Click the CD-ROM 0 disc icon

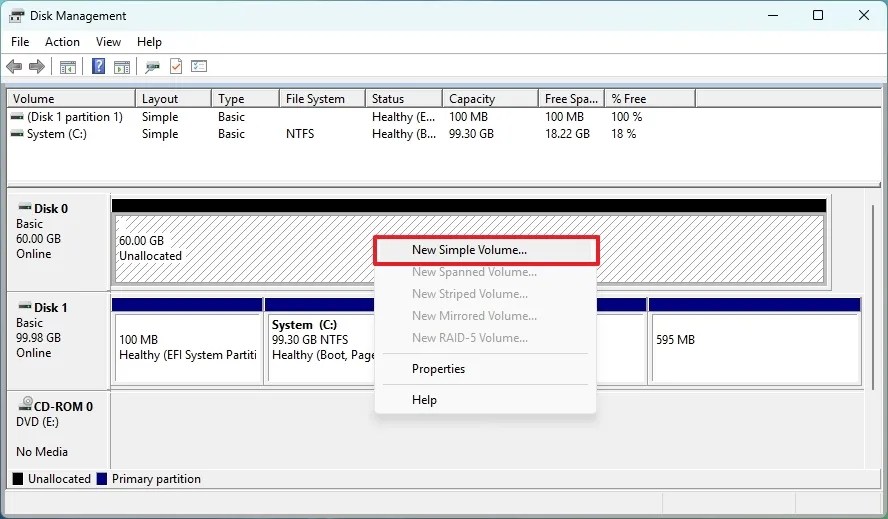25,404
